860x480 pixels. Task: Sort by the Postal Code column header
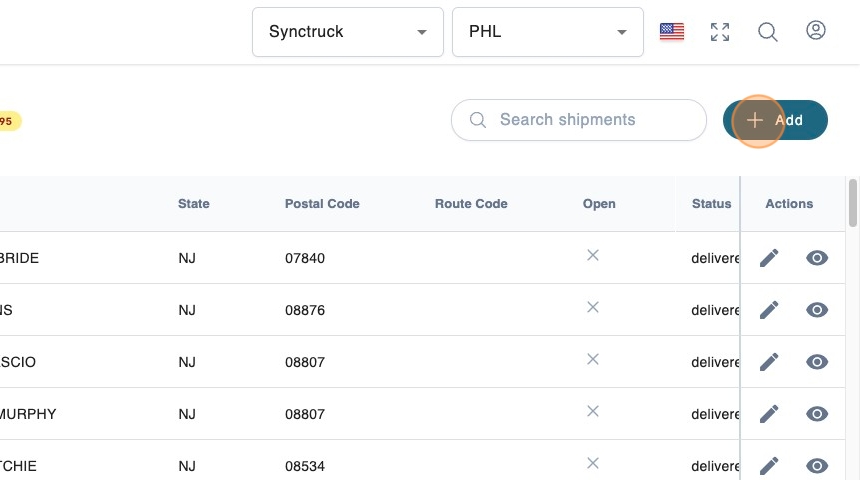point(322,204)
